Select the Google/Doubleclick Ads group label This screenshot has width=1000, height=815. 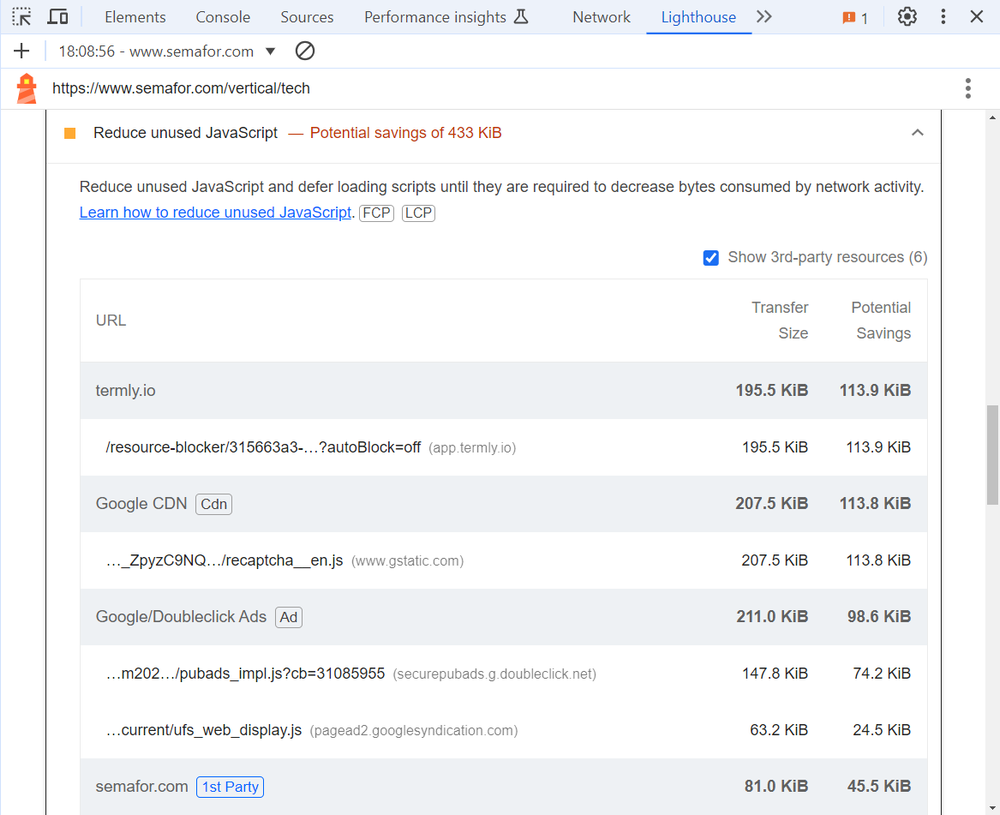pyautogui.click(x=181, y=617)
